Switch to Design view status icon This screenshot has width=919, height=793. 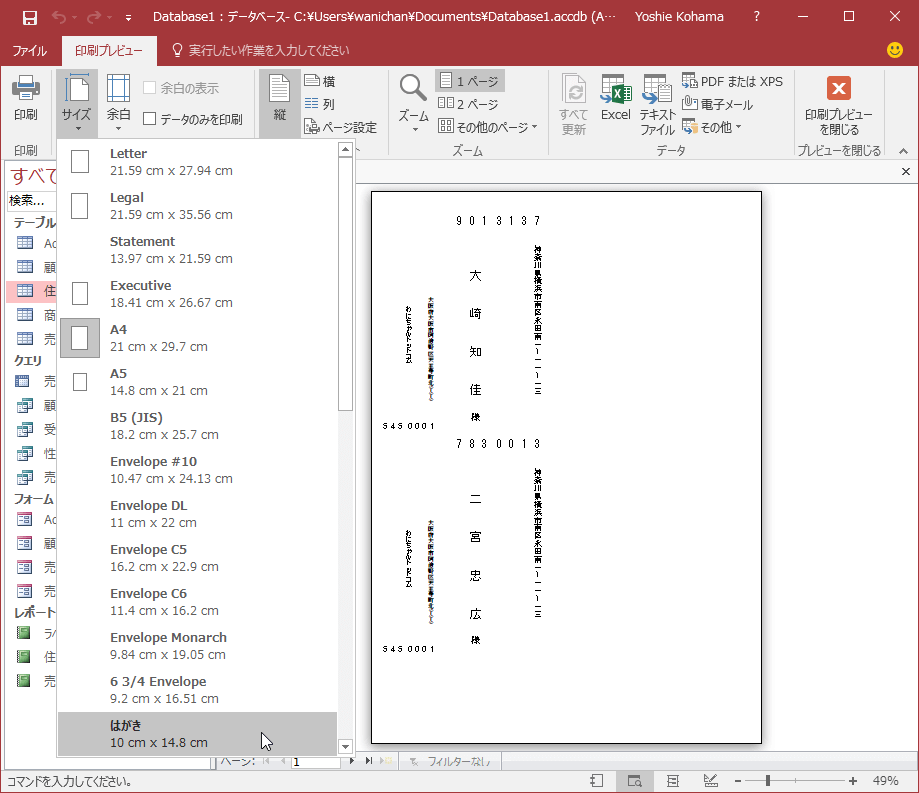pos(710,781)
